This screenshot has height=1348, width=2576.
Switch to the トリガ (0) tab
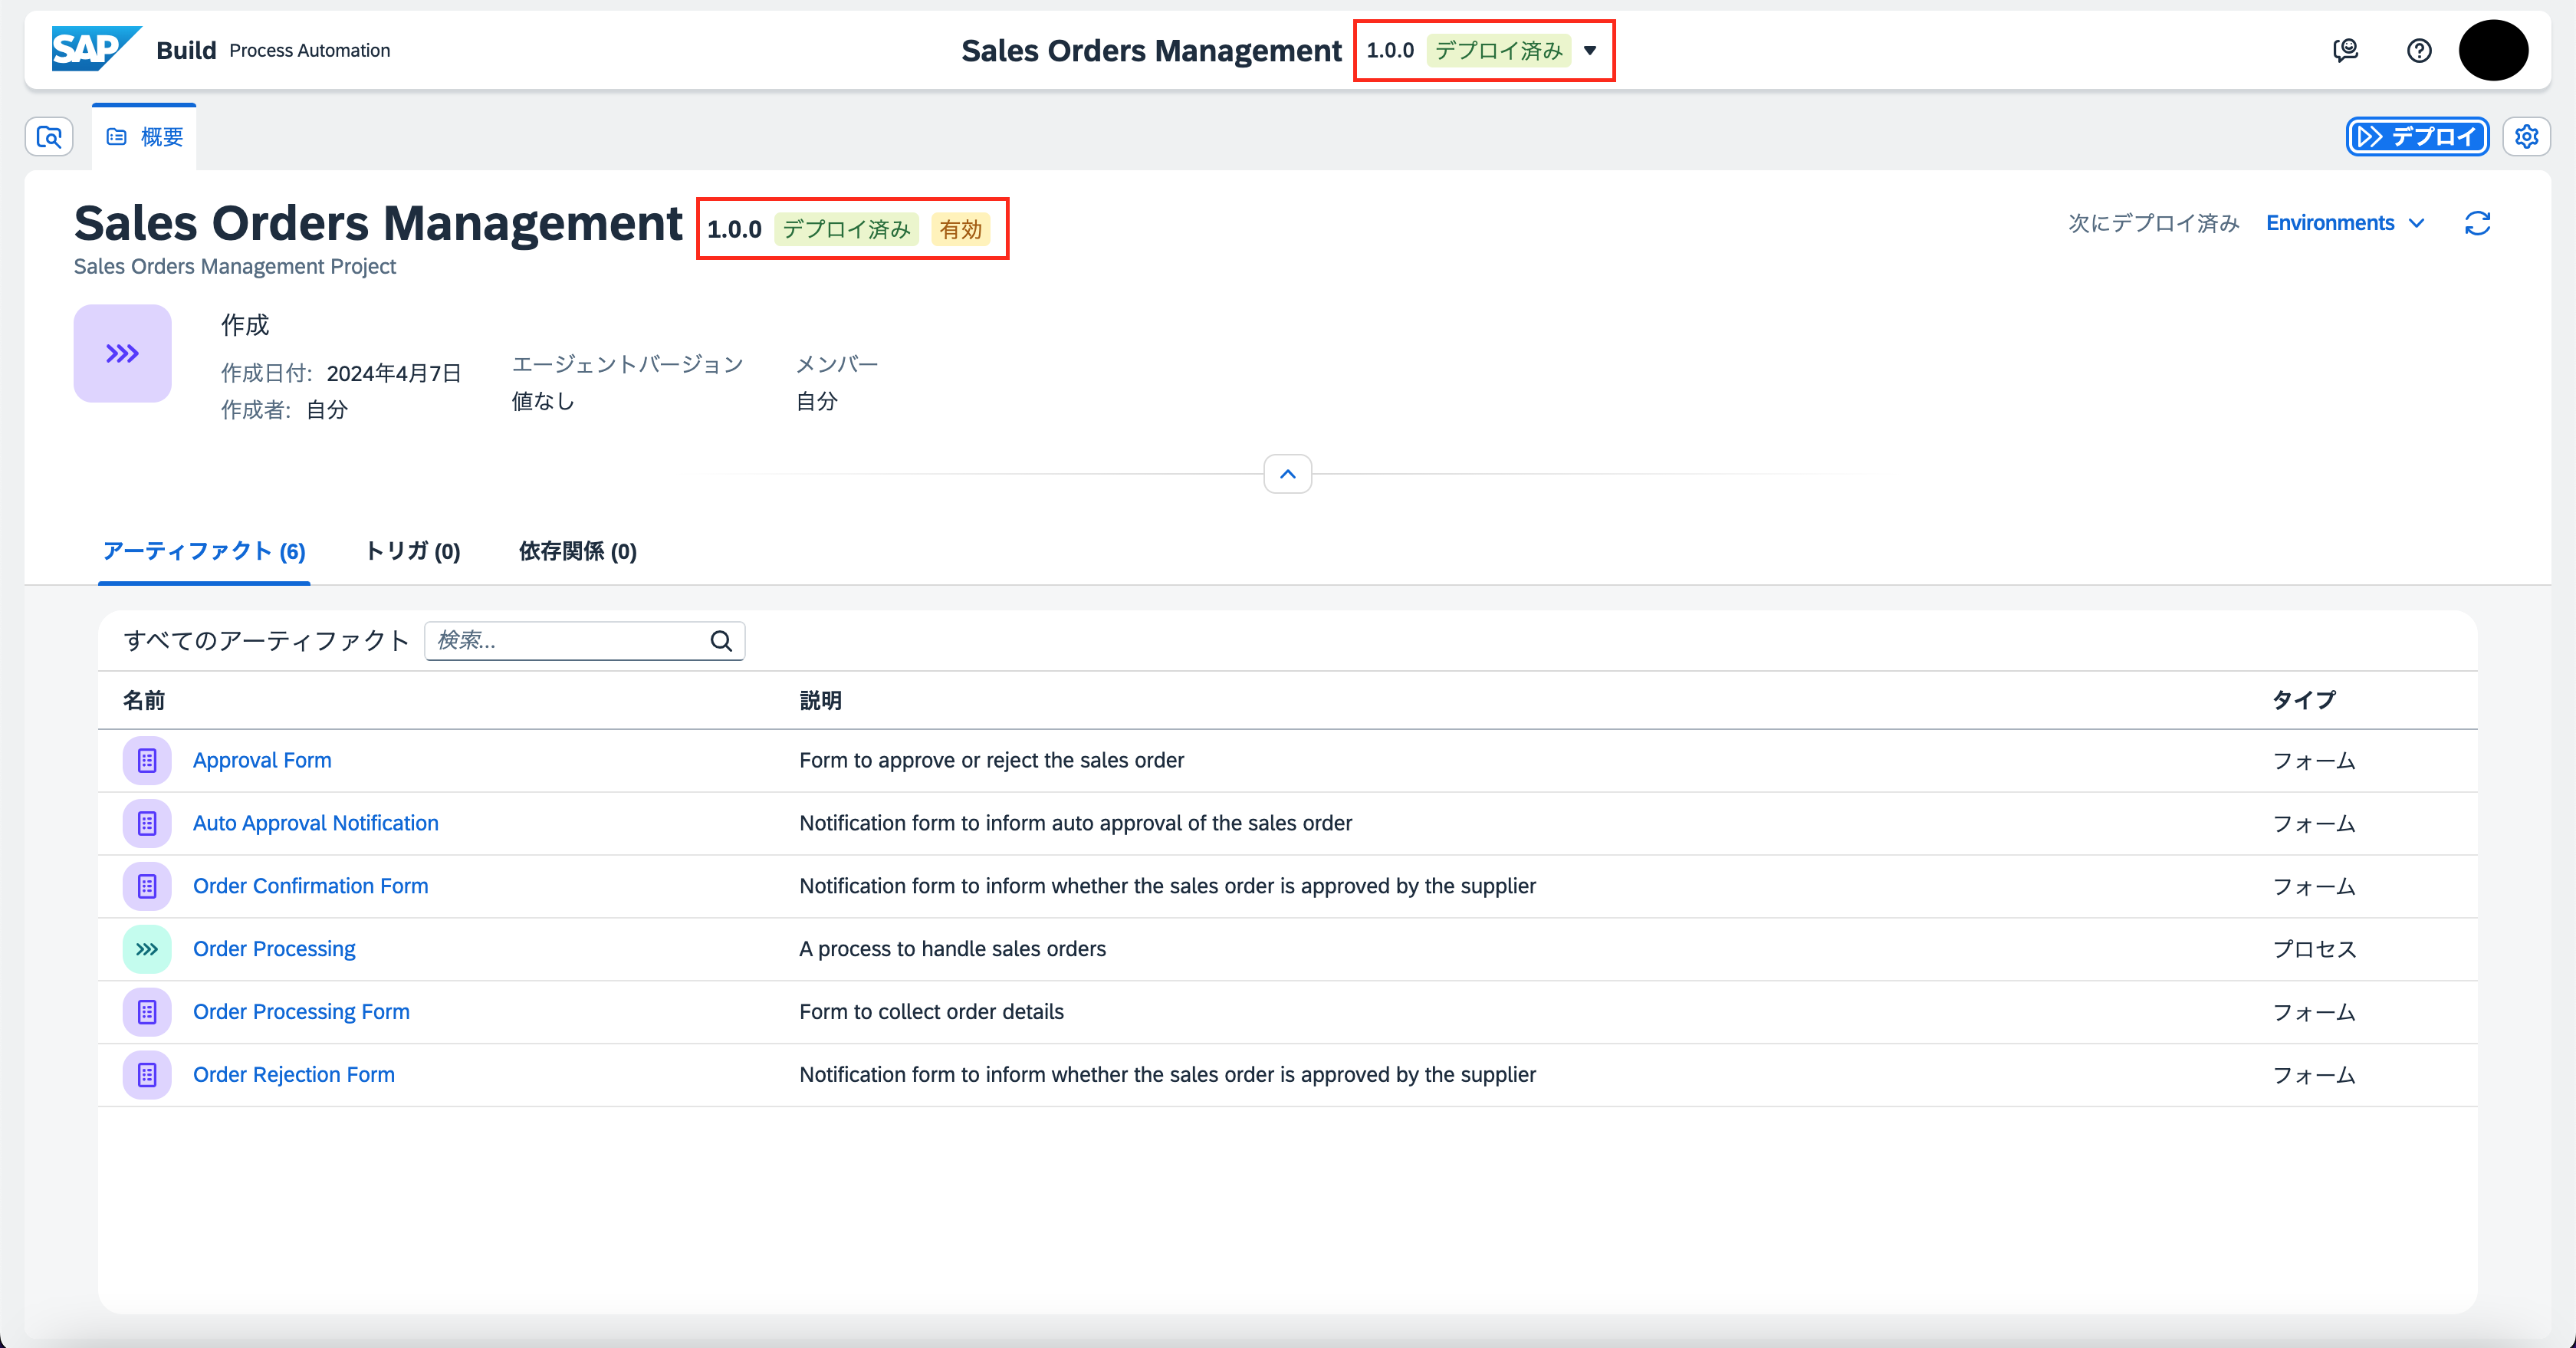412,551
